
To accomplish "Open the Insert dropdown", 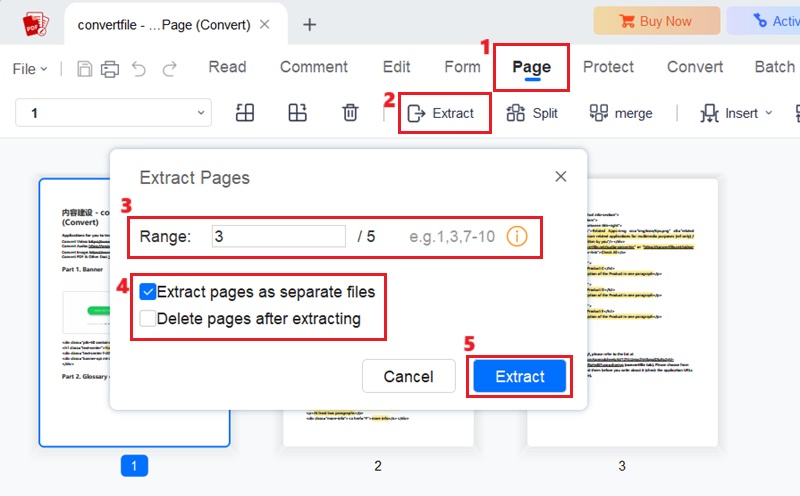I will coord(736,113).
